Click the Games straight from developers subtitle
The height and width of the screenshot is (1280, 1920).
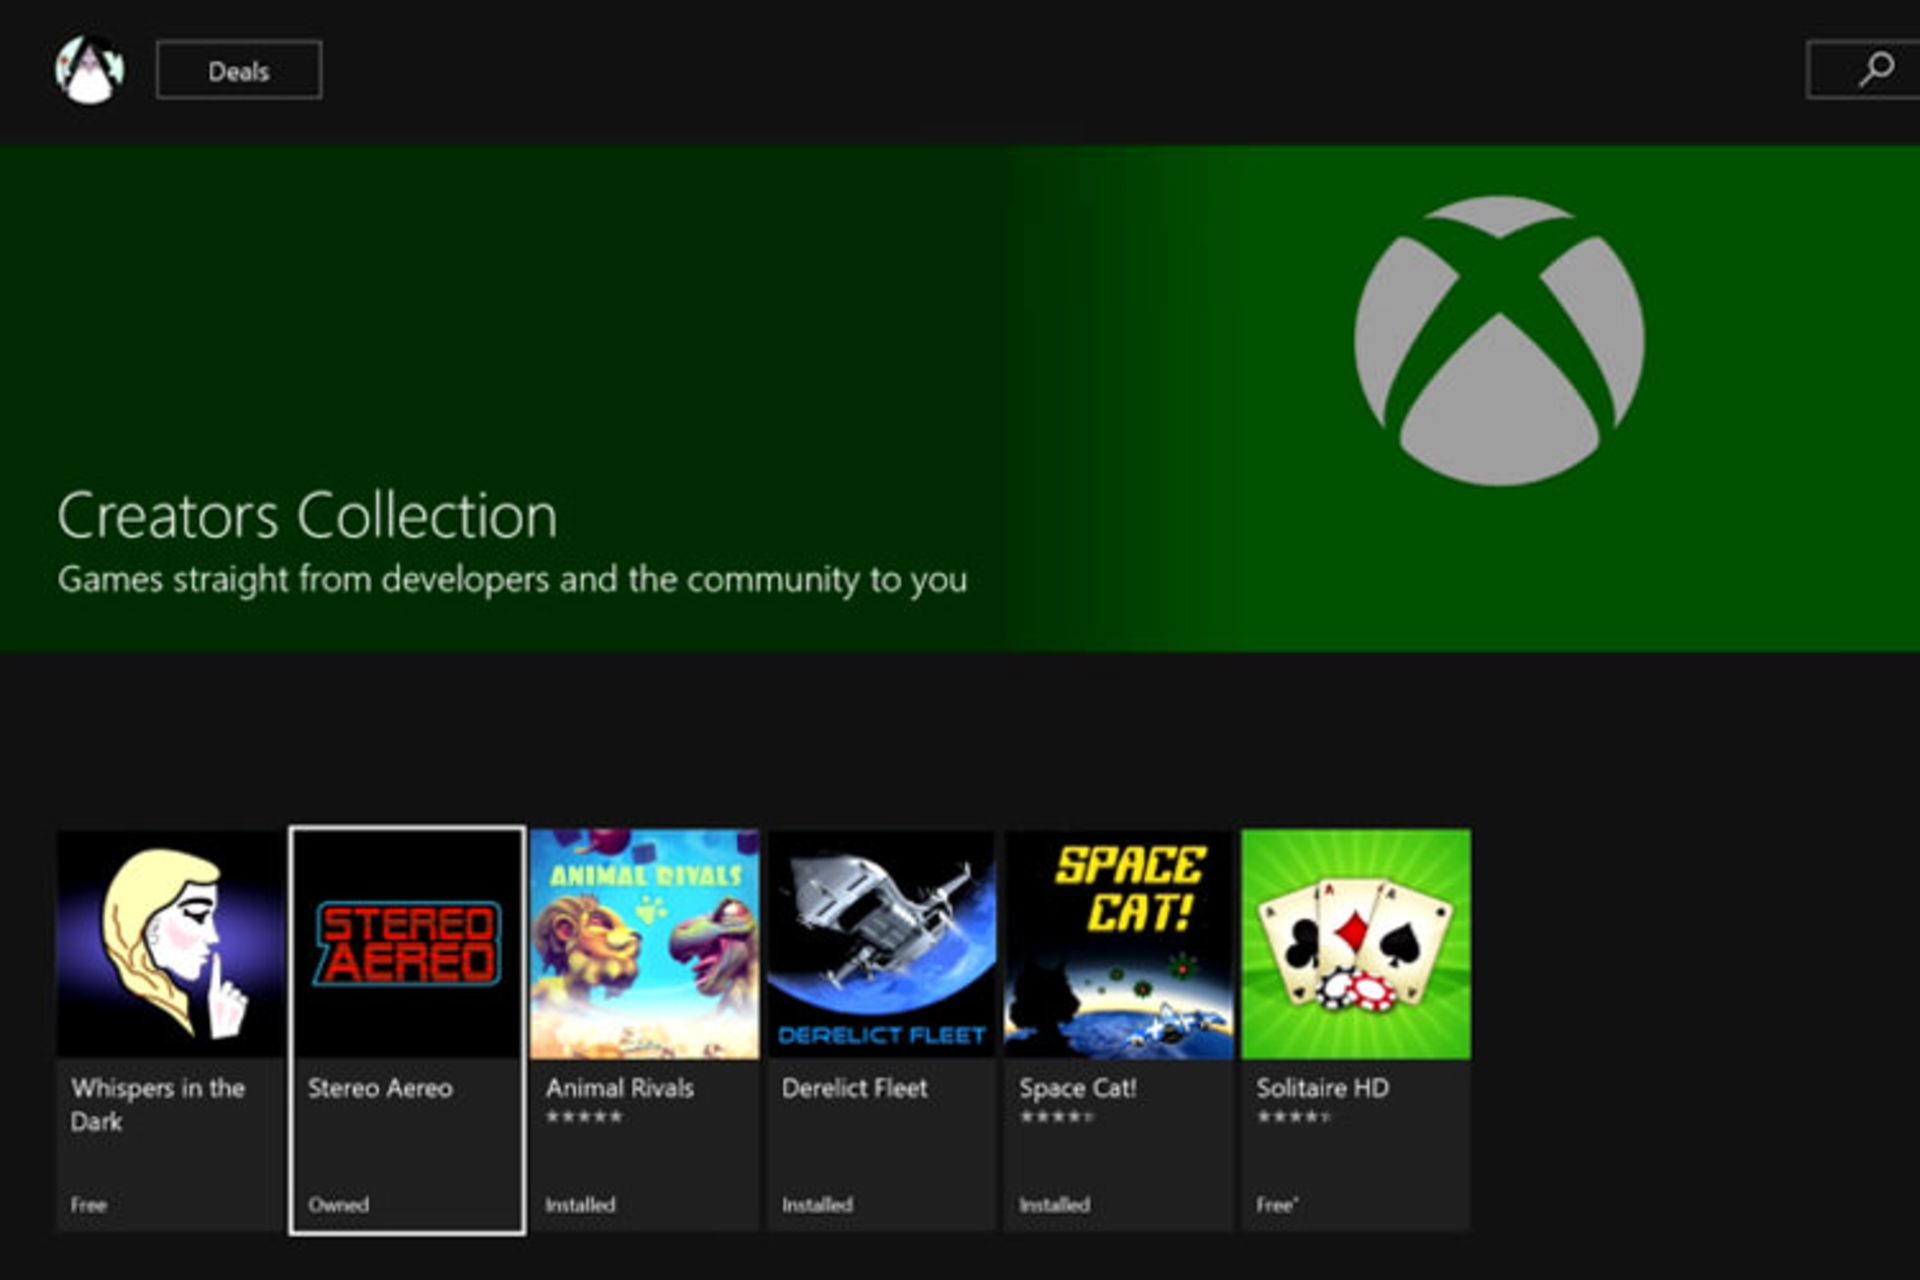click(512, 580)
